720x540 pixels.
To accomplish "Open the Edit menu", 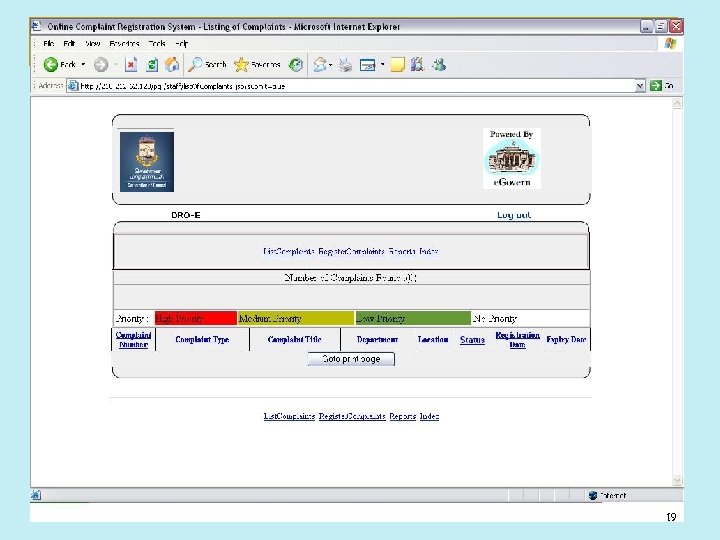I will (x=69, y=44).
